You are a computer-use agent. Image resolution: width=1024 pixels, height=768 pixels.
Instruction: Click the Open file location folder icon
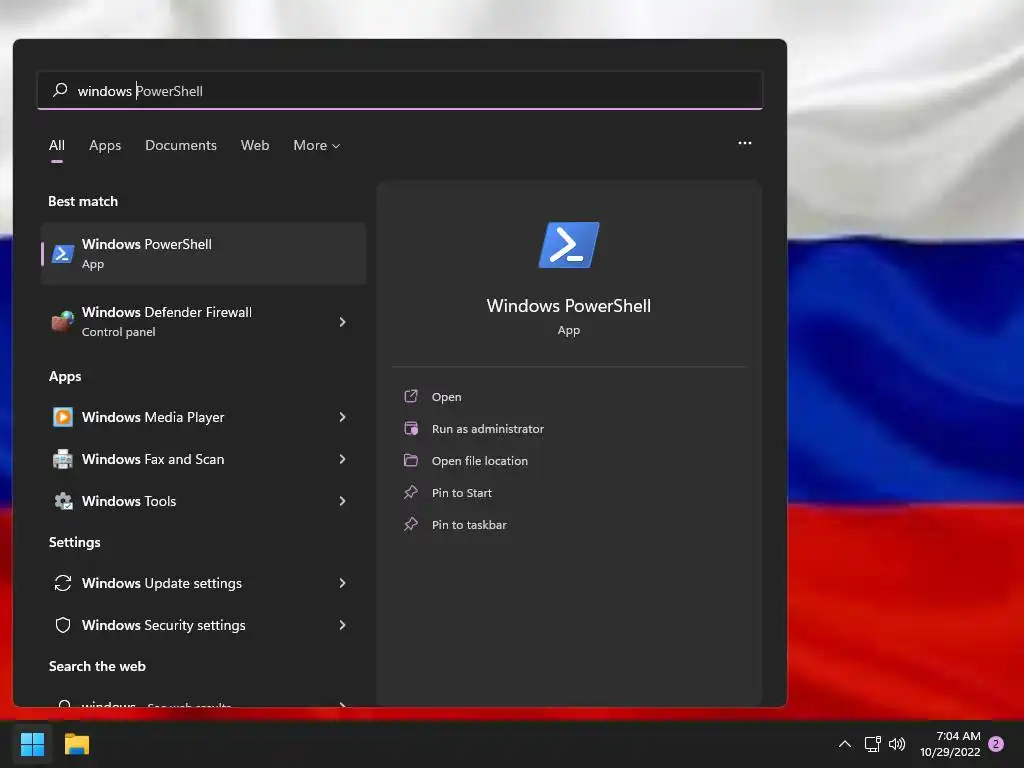[411, 460]
